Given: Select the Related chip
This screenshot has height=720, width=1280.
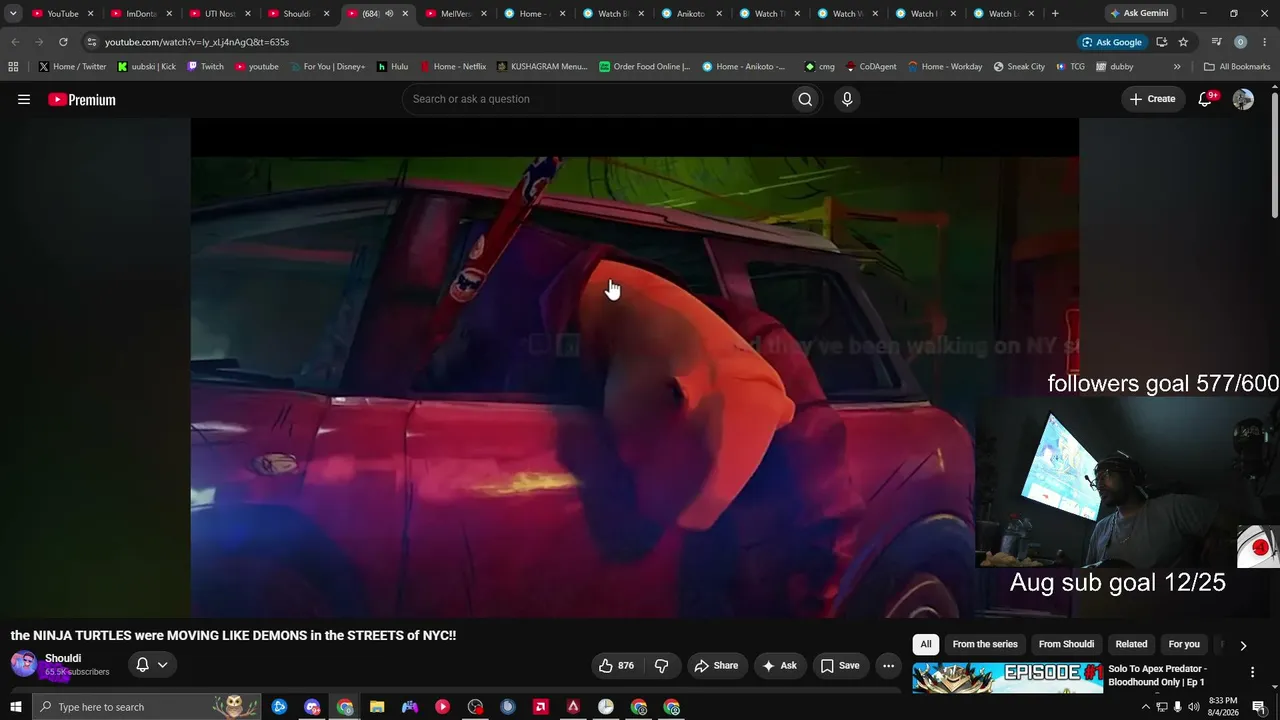Looking at the screenshot, I should point(1131,645).
